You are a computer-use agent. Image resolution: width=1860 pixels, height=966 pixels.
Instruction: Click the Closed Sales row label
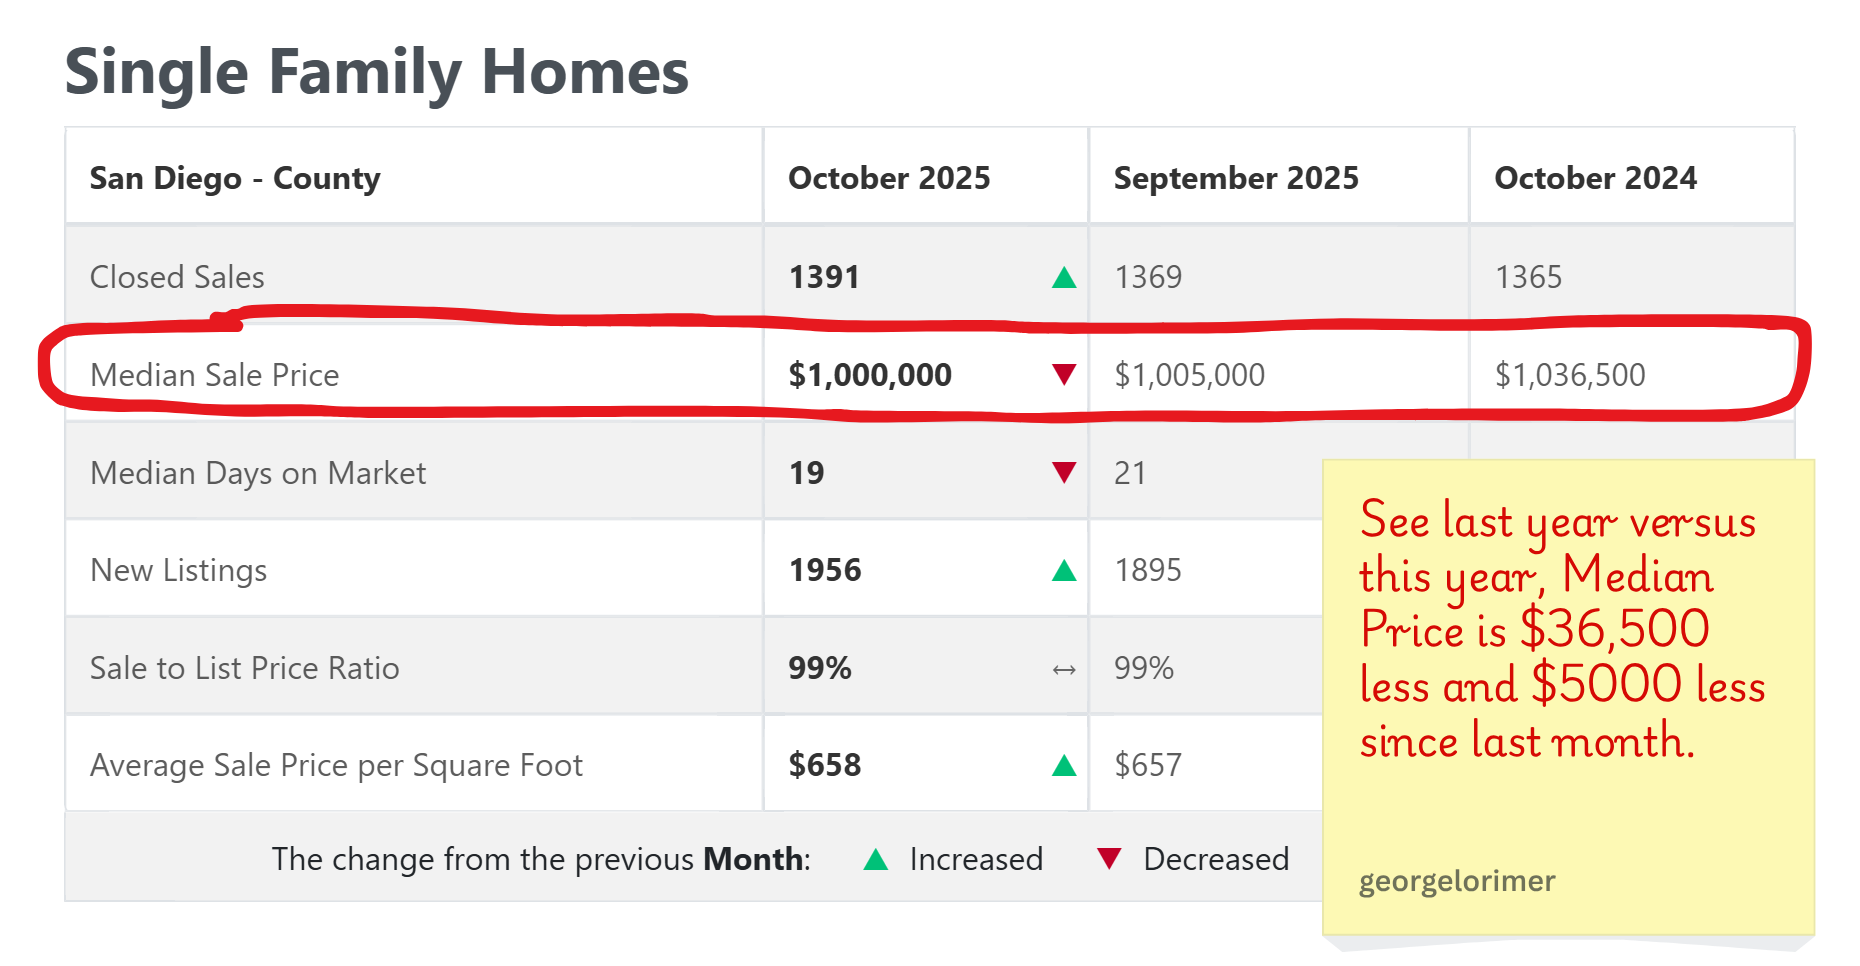pyautogui.click(x=177, y=277)
